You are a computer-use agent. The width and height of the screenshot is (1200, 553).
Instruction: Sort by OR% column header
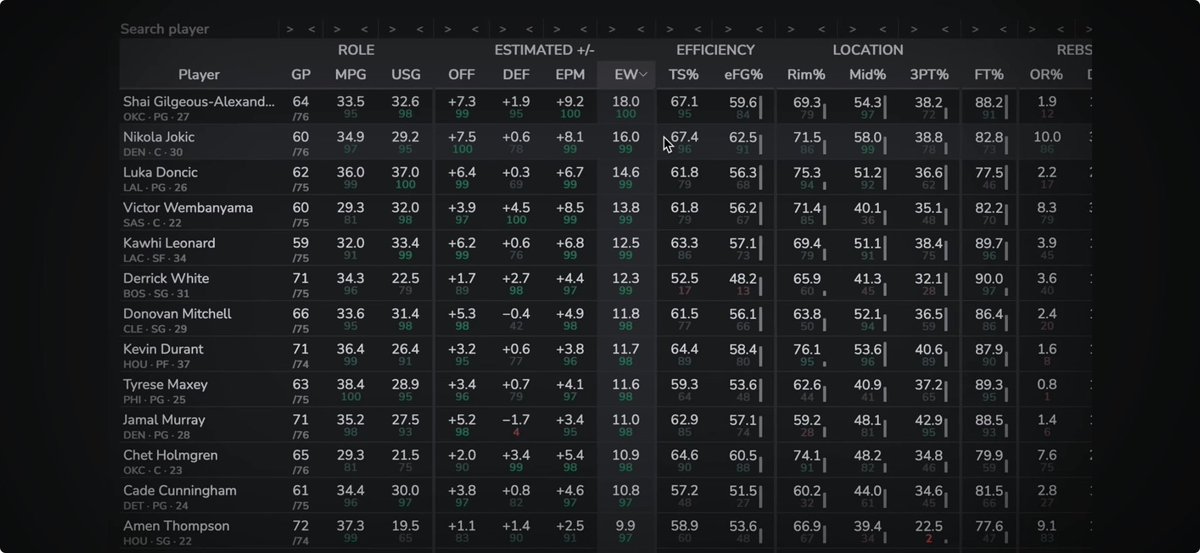1047,75
